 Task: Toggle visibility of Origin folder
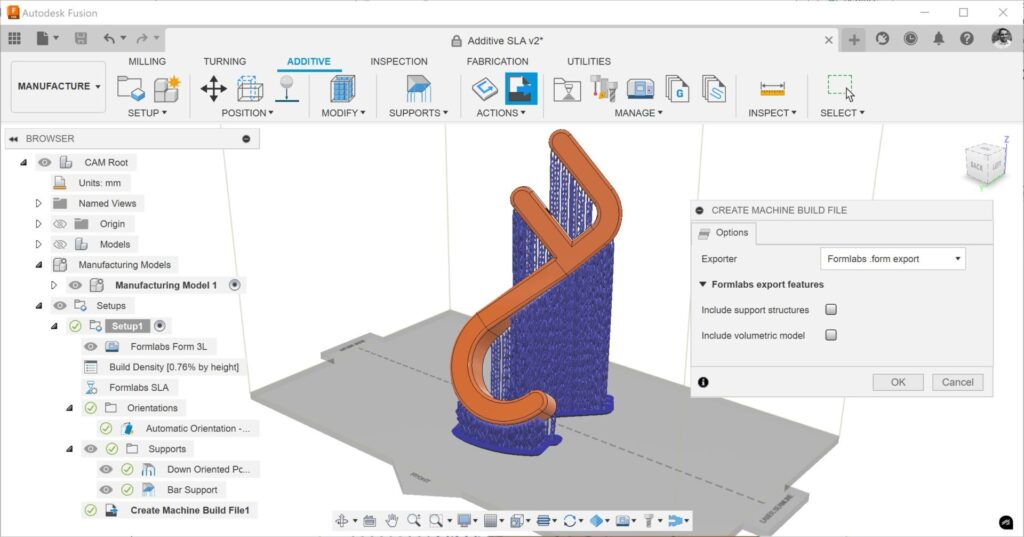(x=59, y=223)
